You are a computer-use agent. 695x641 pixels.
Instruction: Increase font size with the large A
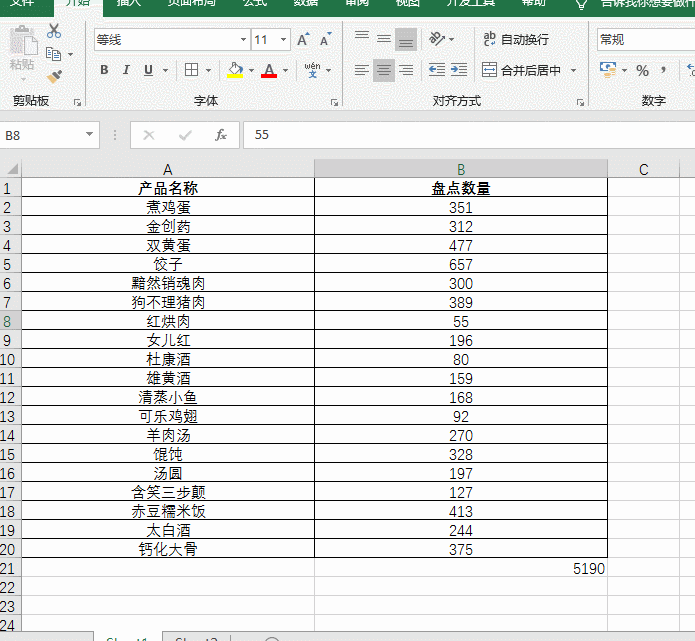pyautogui.click(x=303, y=40)
